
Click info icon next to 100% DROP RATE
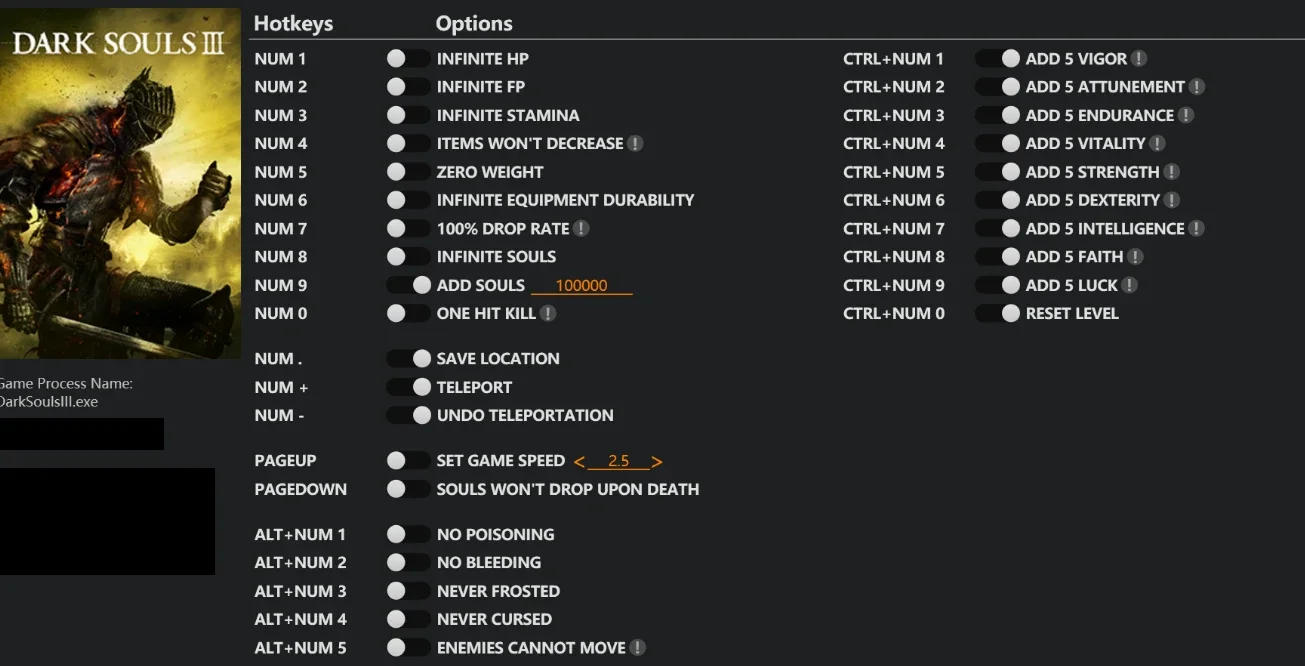(582, 229)
